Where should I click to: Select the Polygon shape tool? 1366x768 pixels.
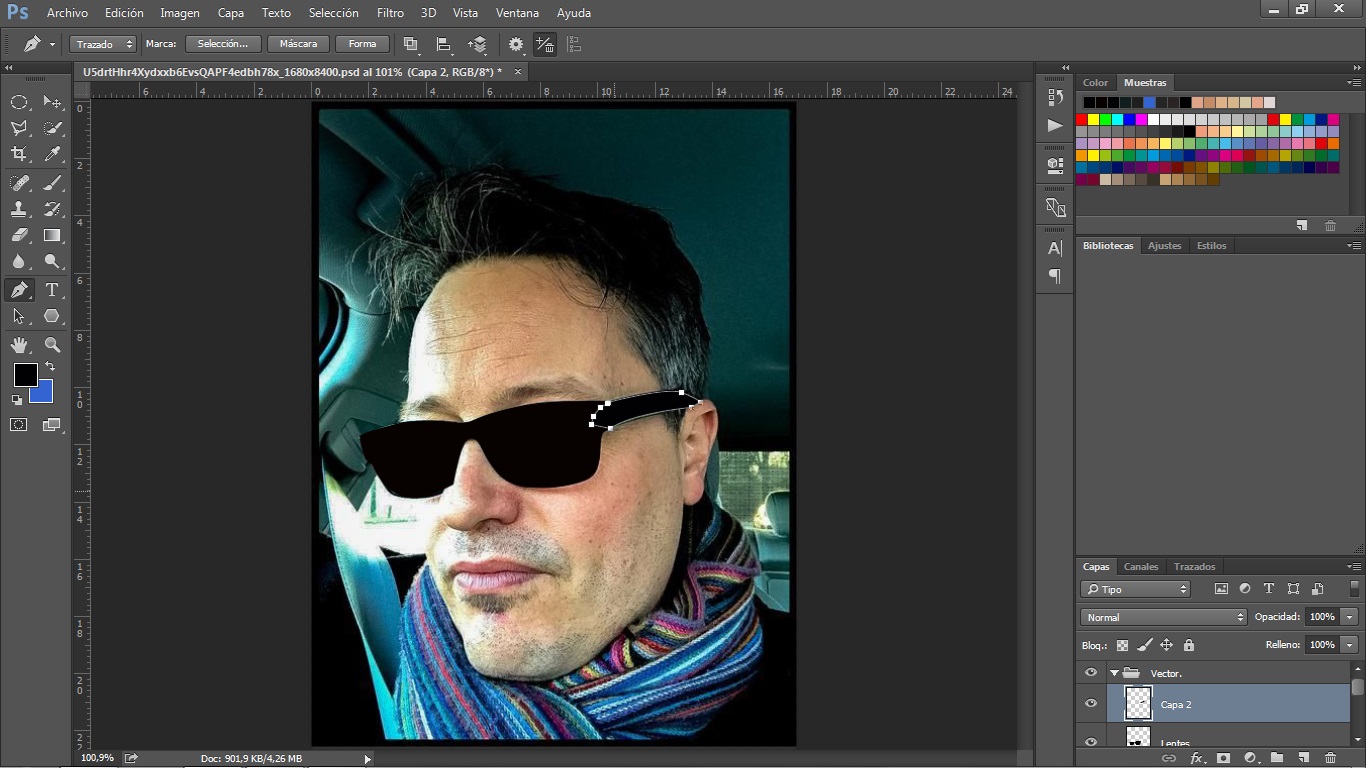tap(52, 316)
